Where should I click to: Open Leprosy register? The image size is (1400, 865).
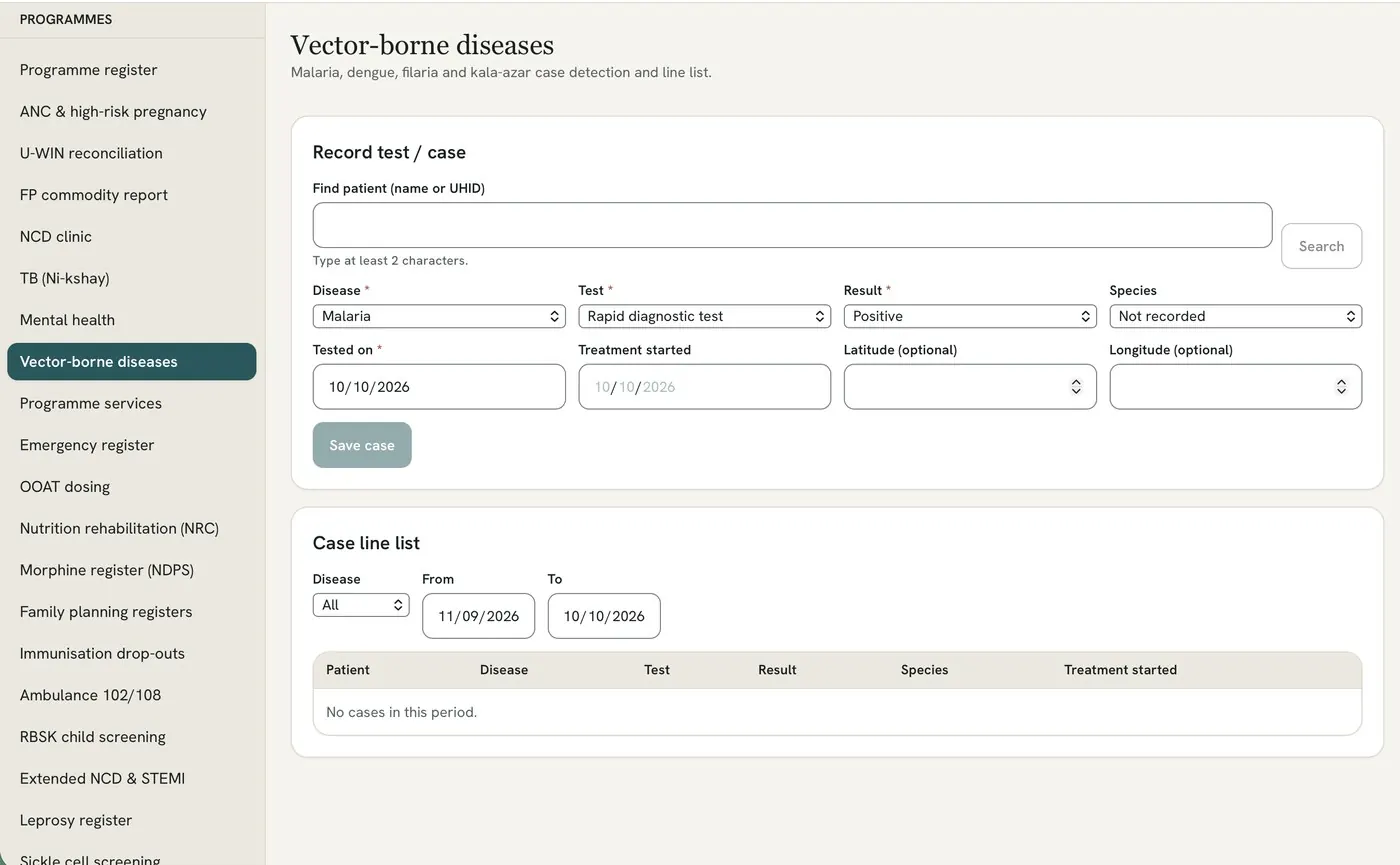[x=131, y=820]
